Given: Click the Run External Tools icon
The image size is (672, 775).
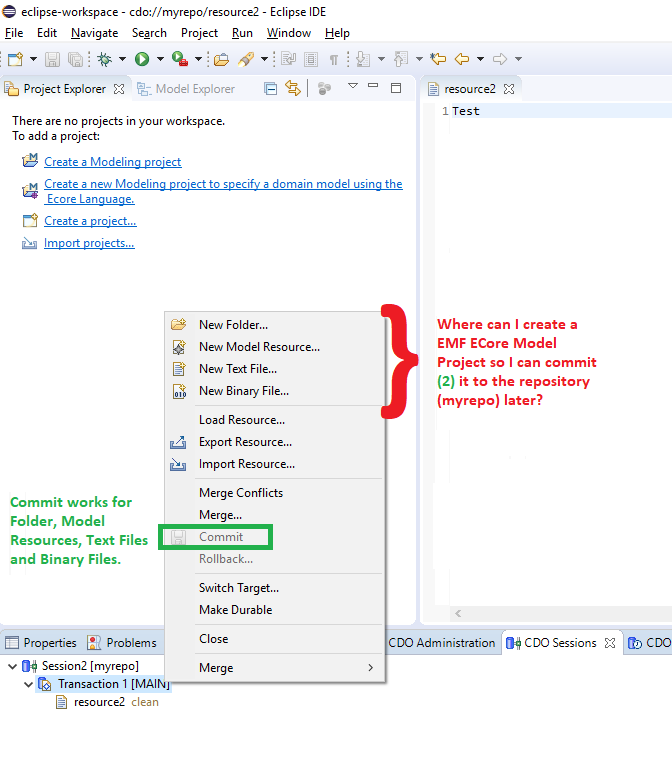Looking at the screenshot, I should [x=180, y=59].
